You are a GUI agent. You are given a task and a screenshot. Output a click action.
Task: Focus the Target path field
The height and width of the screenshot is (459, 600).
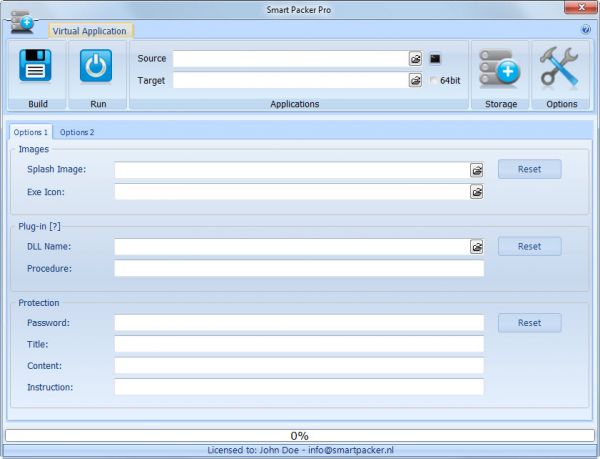click(x=291, y=80)
